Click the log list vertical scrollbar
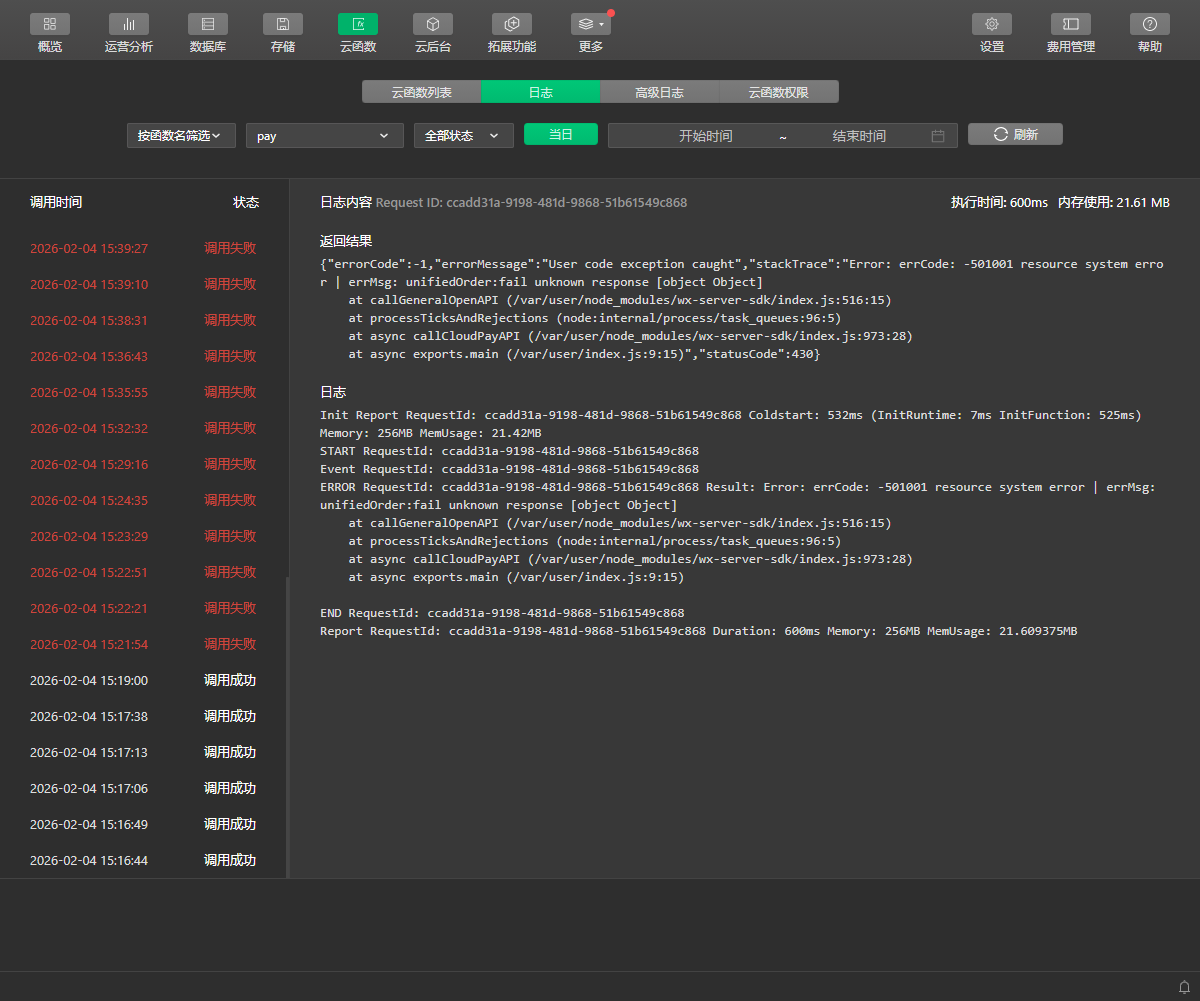 click(x=288, y=727)
